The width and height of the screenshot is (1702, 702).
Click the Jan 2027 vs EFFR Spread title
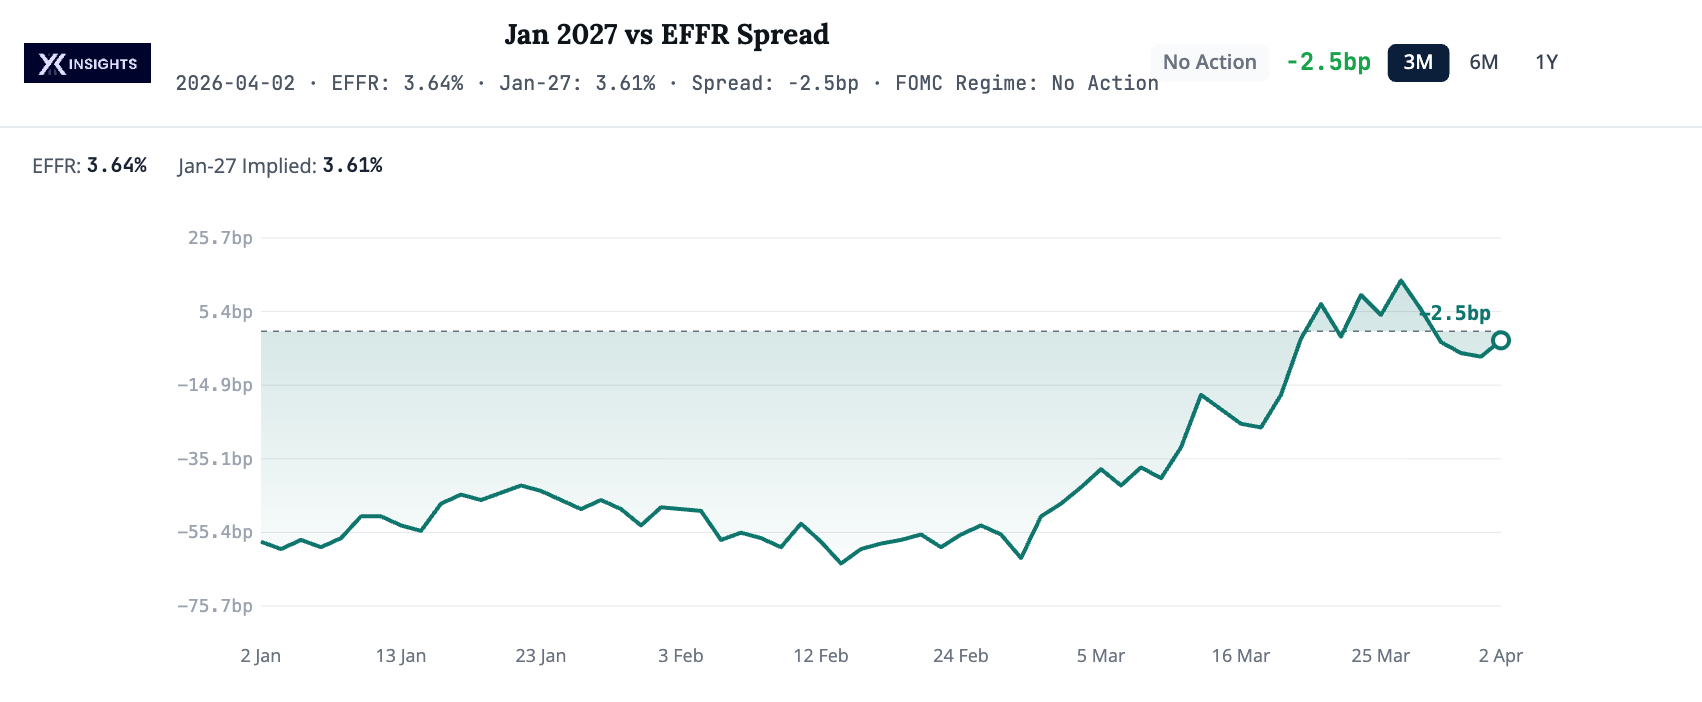pos(666,35)
